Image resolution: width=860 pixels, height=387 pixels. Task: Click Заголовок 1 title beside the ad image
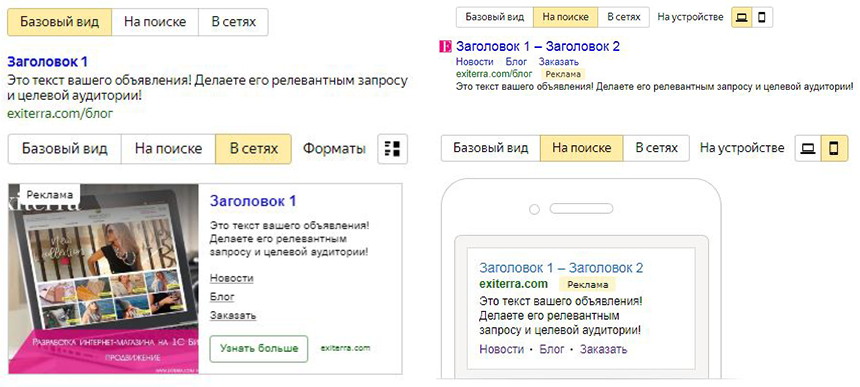tap(253, 201)
